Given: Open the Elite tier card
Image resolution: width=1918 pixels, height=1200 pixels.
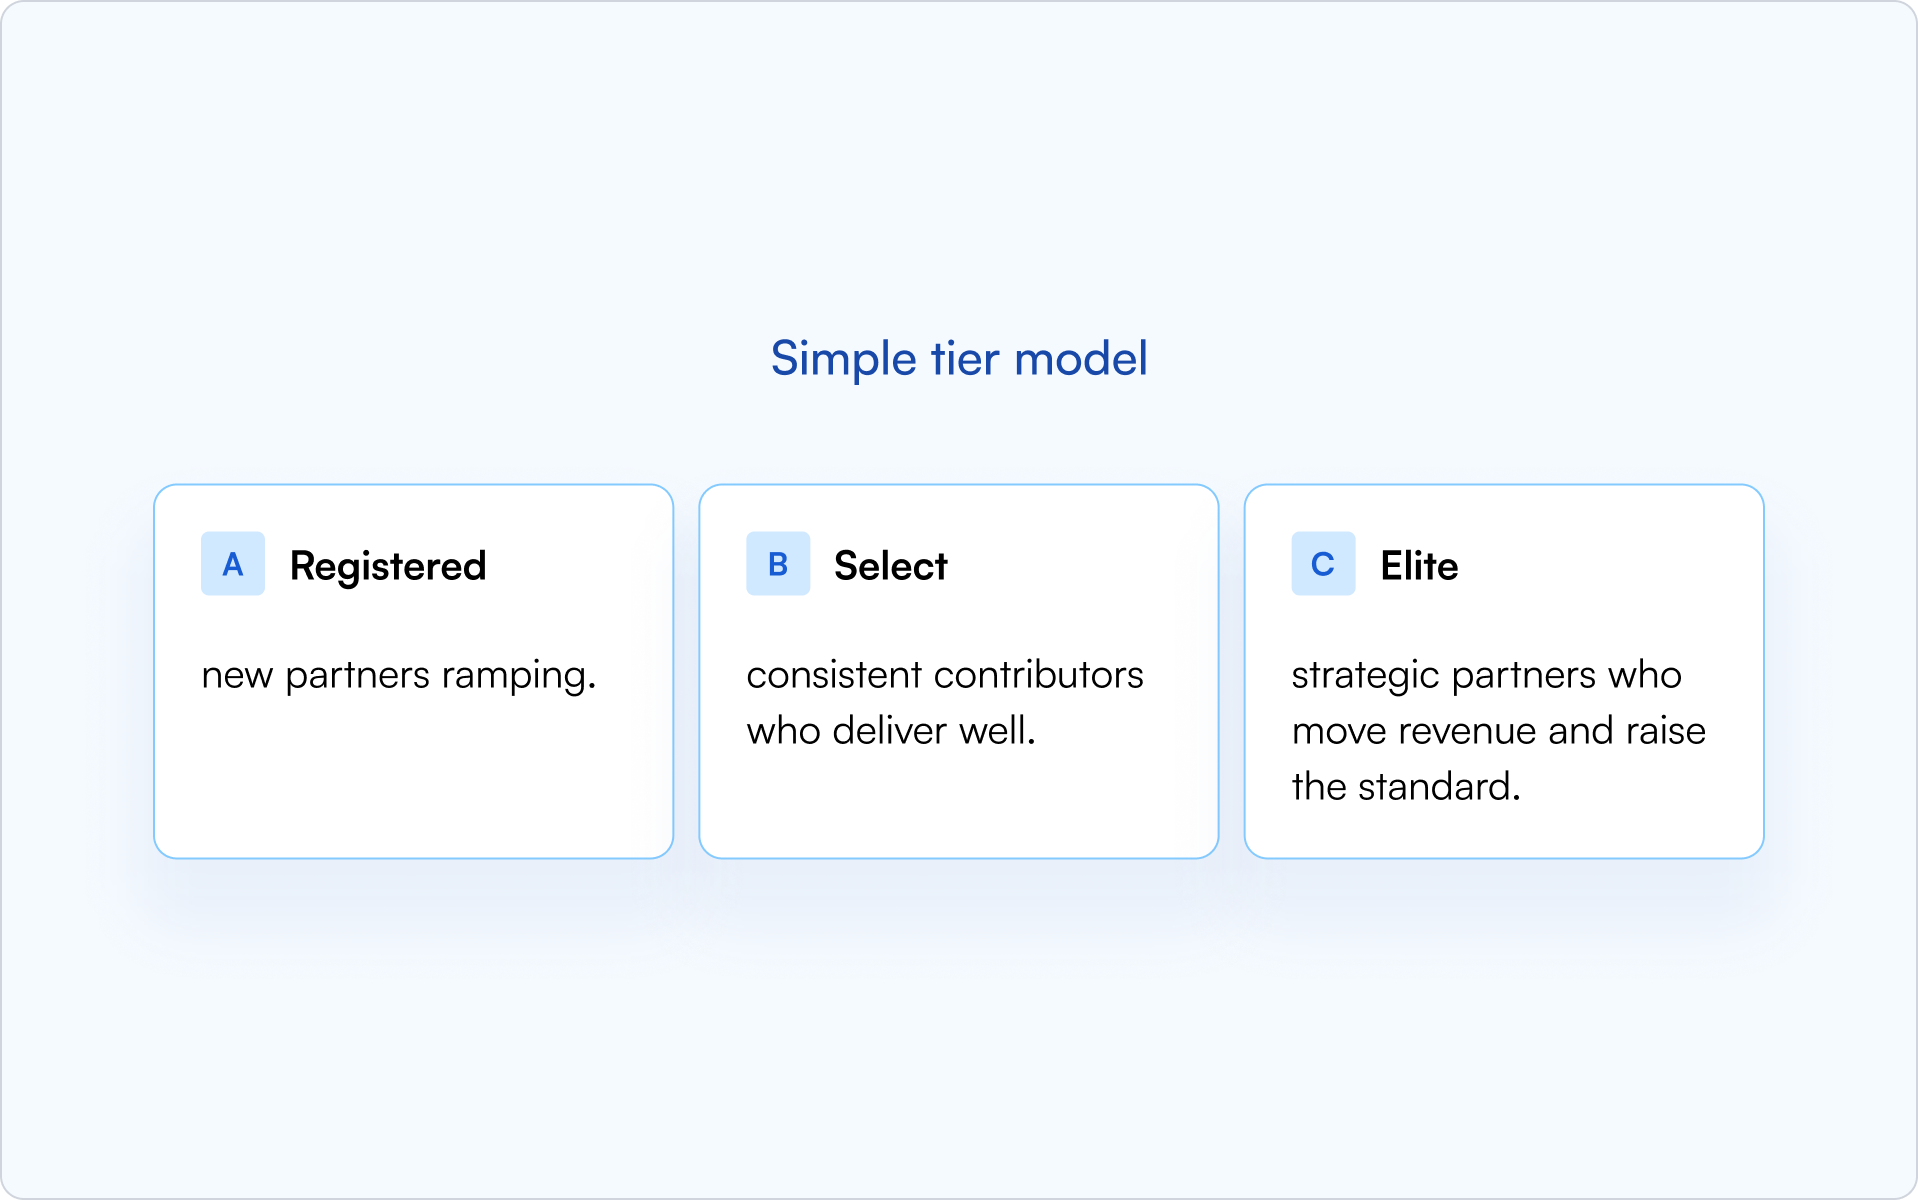Looking at the screenshot, I should pyautogui.click(x=1503, y=671).
